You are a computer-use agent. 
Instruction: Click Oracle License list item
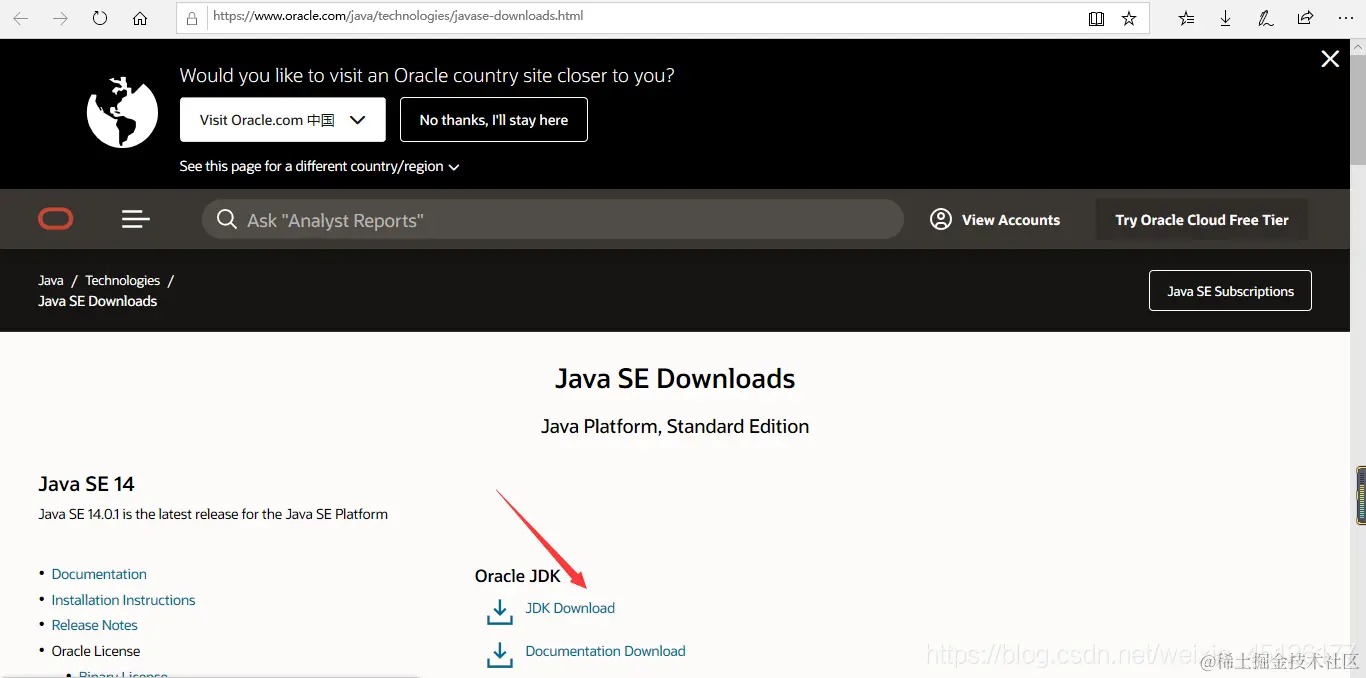click(96, 651)
